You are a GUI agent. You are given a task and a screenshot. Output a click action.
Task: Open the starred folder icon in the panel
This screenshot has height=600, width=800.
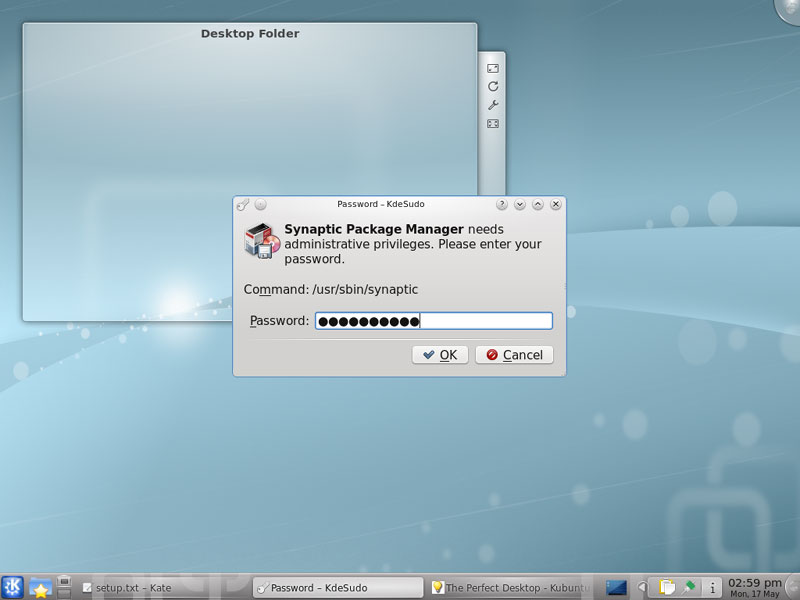(40, 587)
